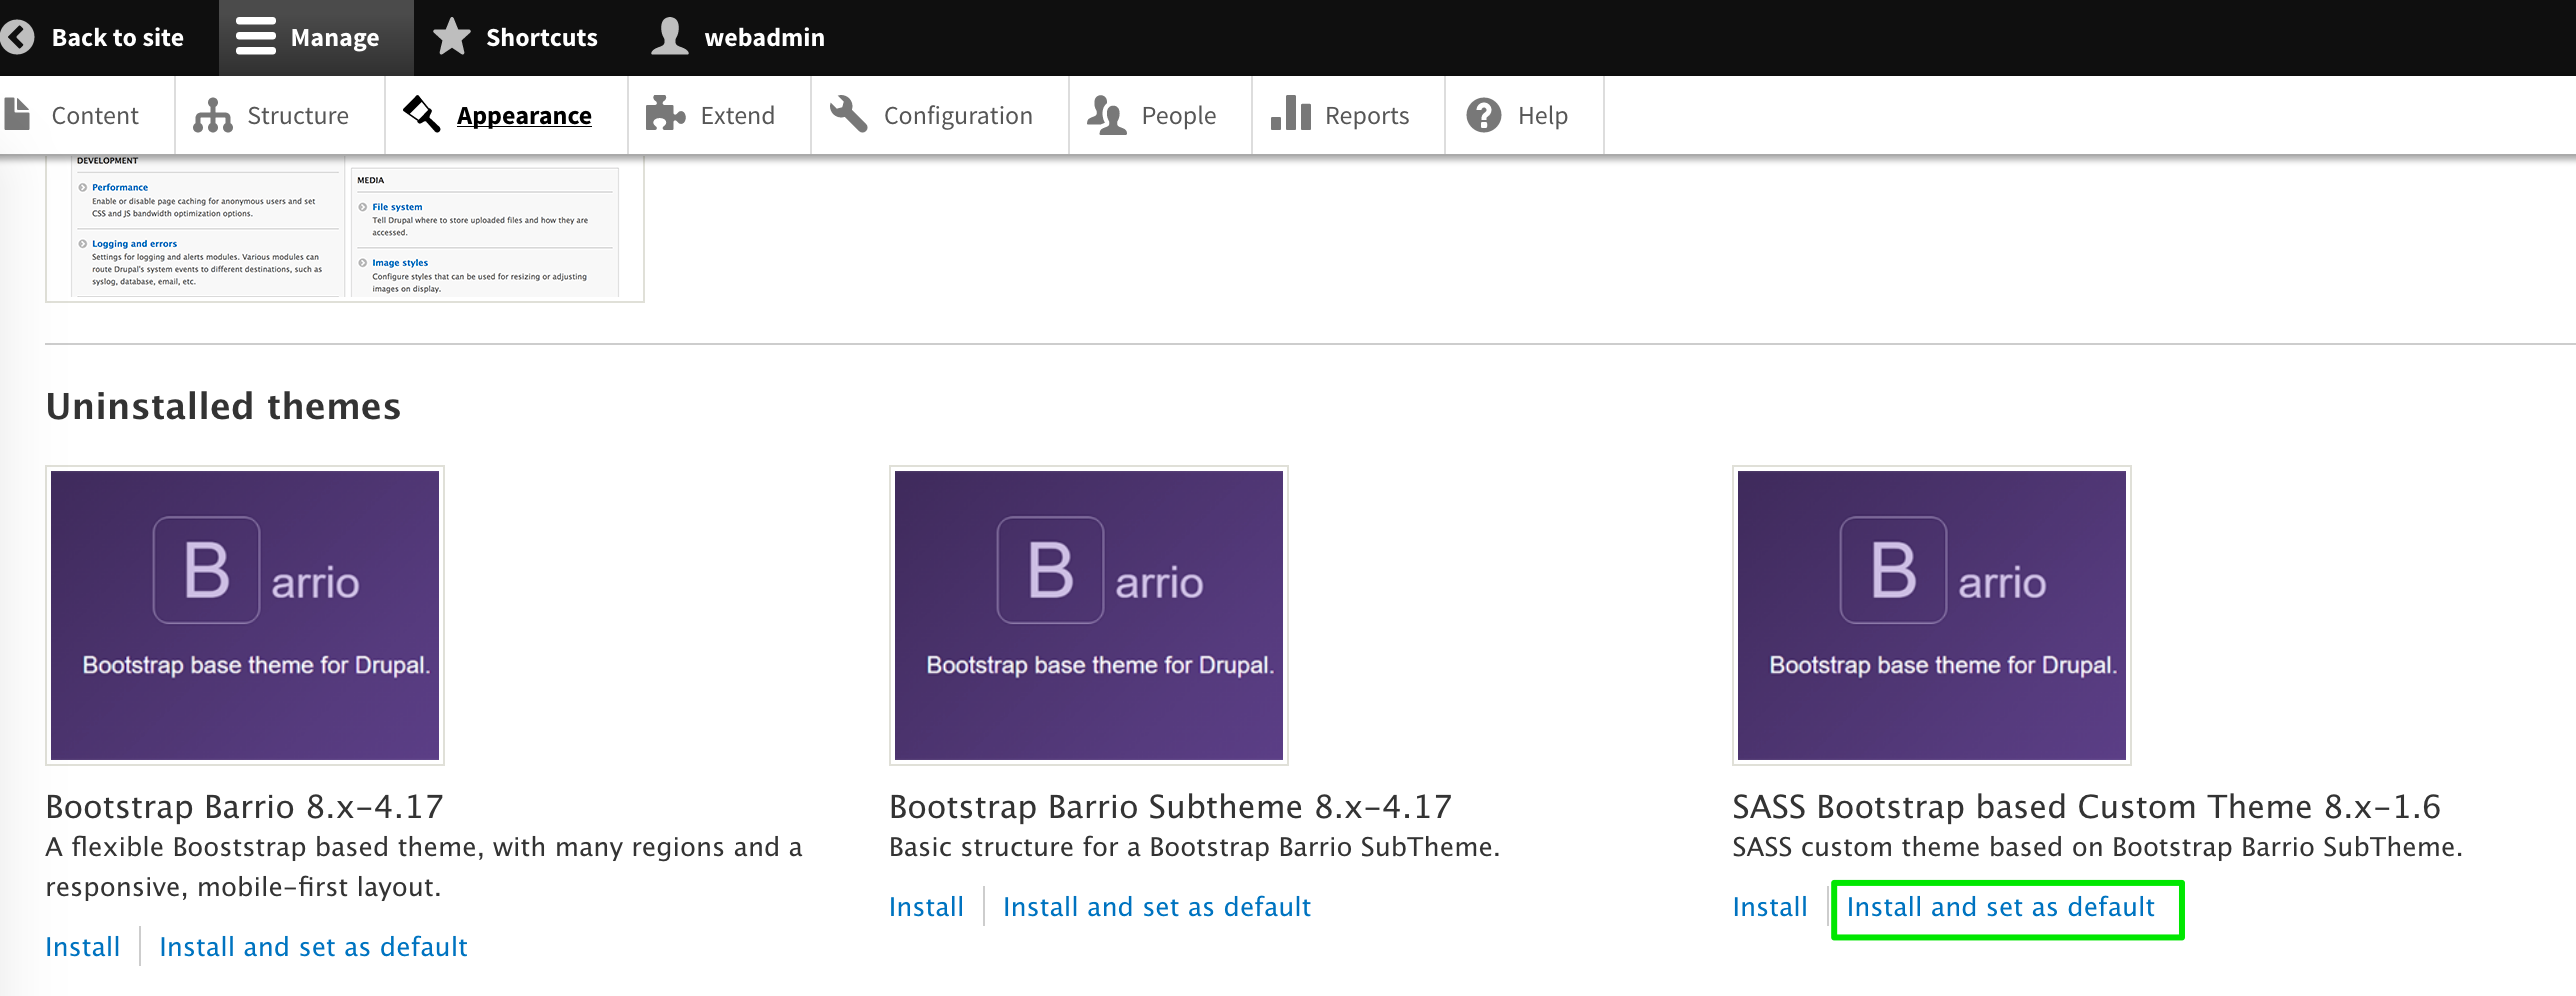Click the webadmin user icon
The height and width of the screenshot is (996, 2576).
(x=669, y=37)
